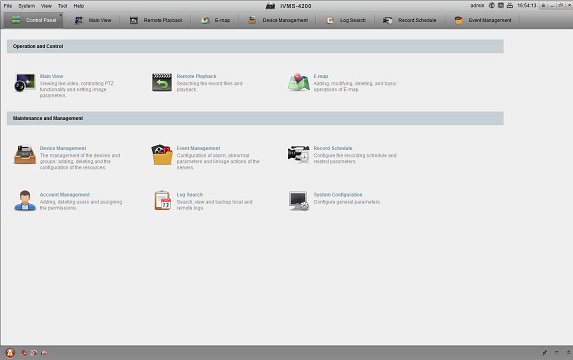This screenshot has height=360, width=573.
Task: Switch to the E-map tab
Action: [x=215, y=20]
